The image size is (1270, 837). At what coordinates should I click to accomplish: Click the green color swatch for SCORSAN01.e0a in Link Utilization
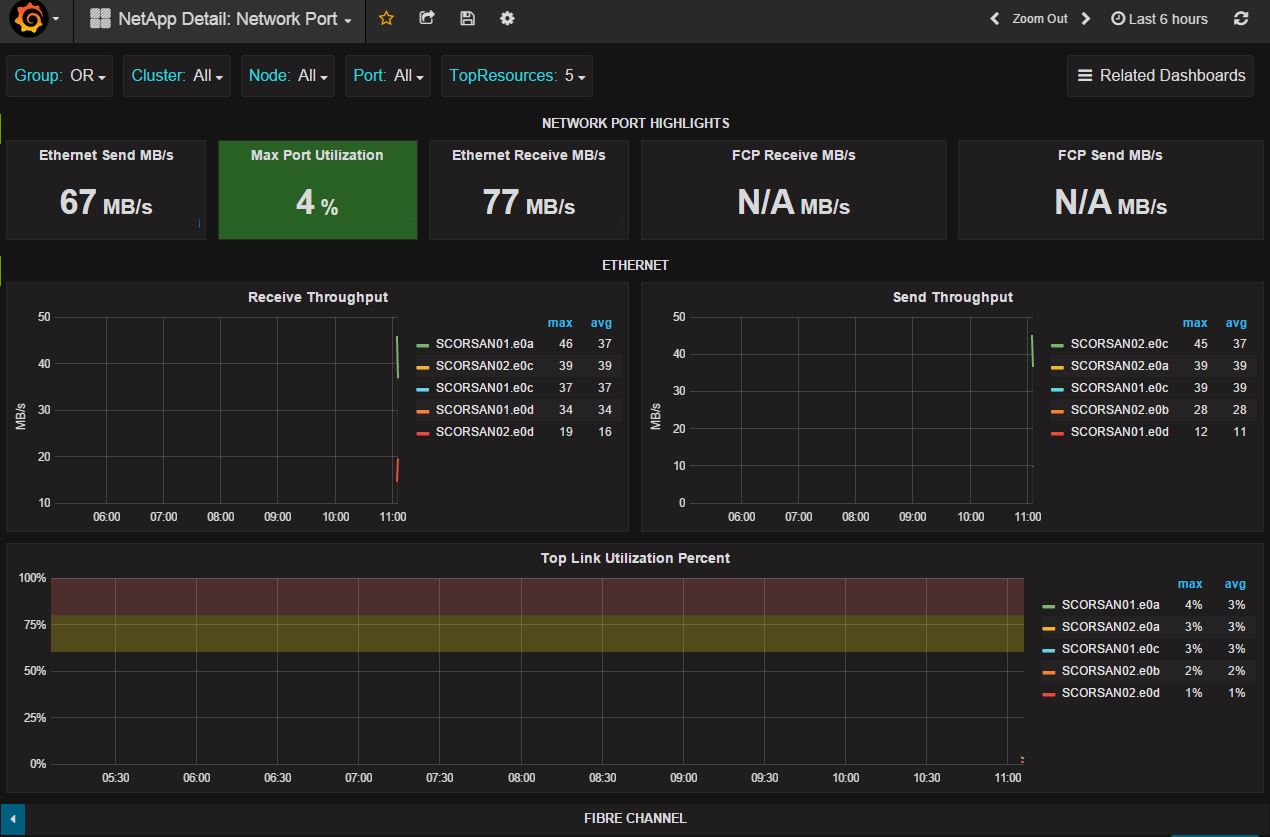[x=1049, y=606]
